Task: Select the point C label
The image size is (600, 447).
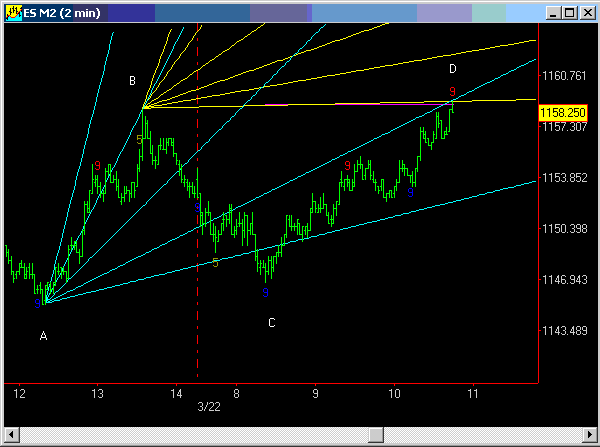Action: tap(271, 323)
